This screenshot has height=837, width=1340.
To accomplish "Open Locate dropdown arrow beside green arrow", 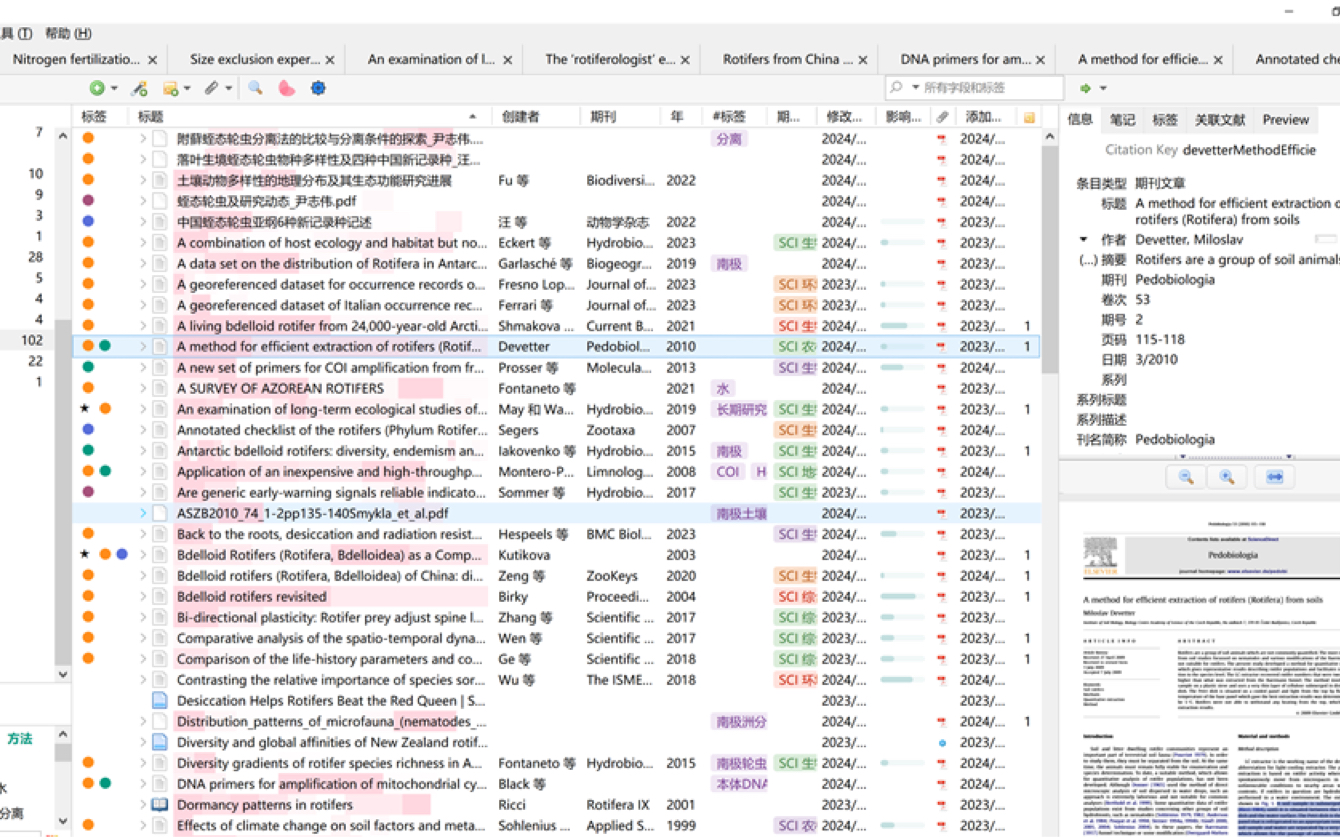I will (1103, 89).
